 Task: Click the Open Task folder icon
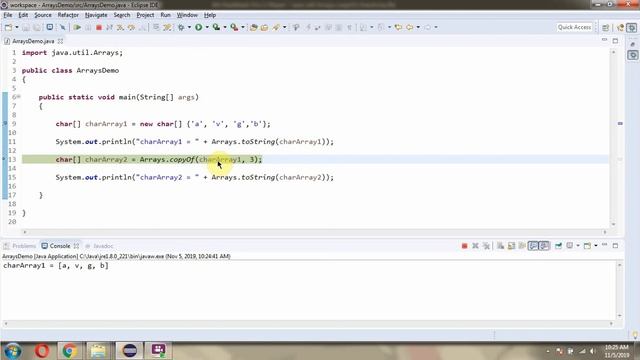[264, 27]
